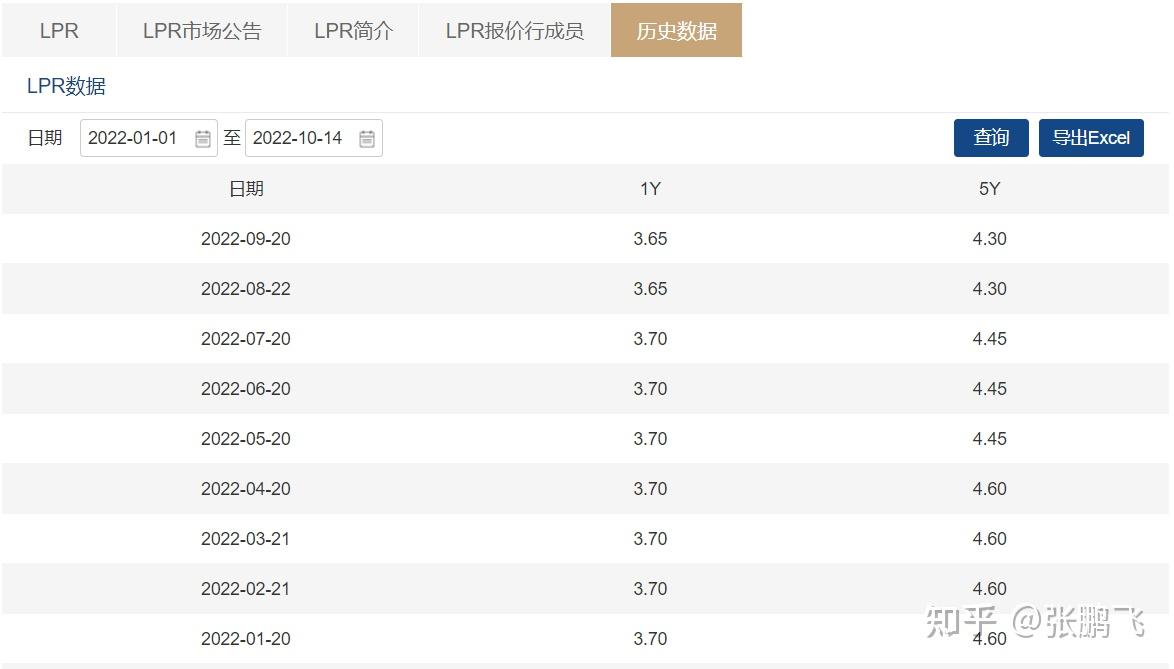
Task: Click the 查询 query button
Action: pyautogui.click(x=990, y=137)
